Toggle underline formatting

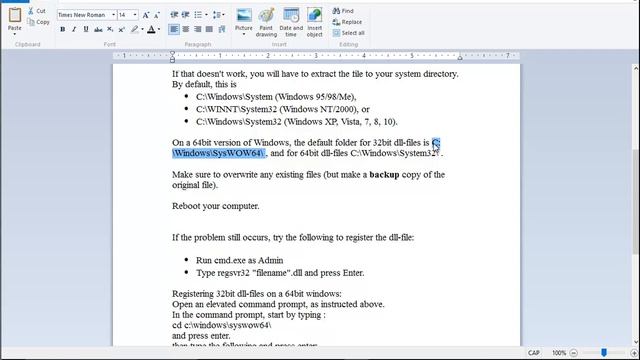click(86, 29)
